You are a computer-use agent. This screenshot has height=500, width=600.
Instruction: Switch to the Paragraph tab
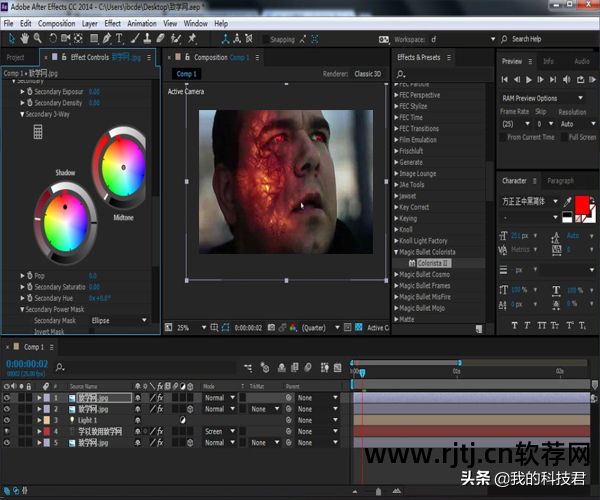[560, 181]
